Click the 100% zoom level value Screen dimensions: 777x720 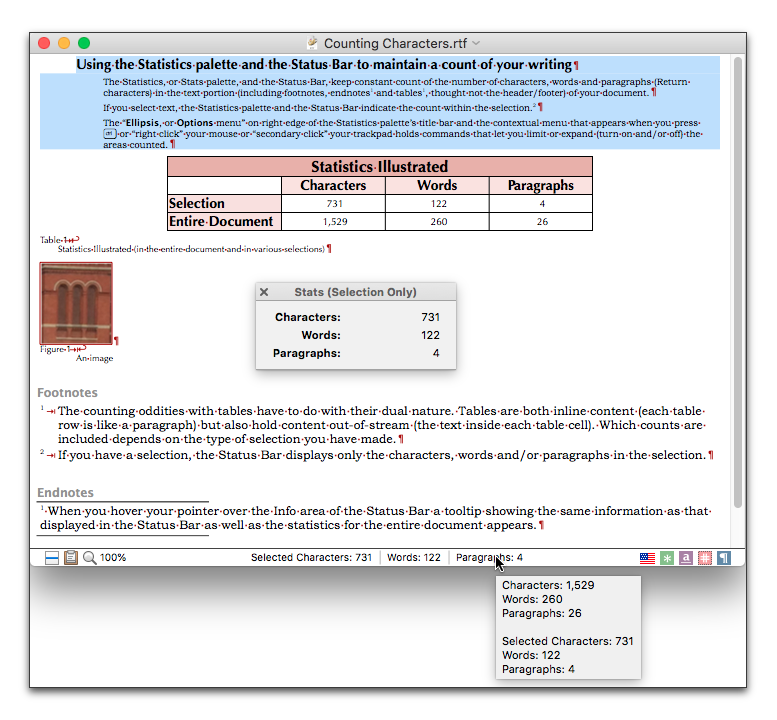coord(113,557)
